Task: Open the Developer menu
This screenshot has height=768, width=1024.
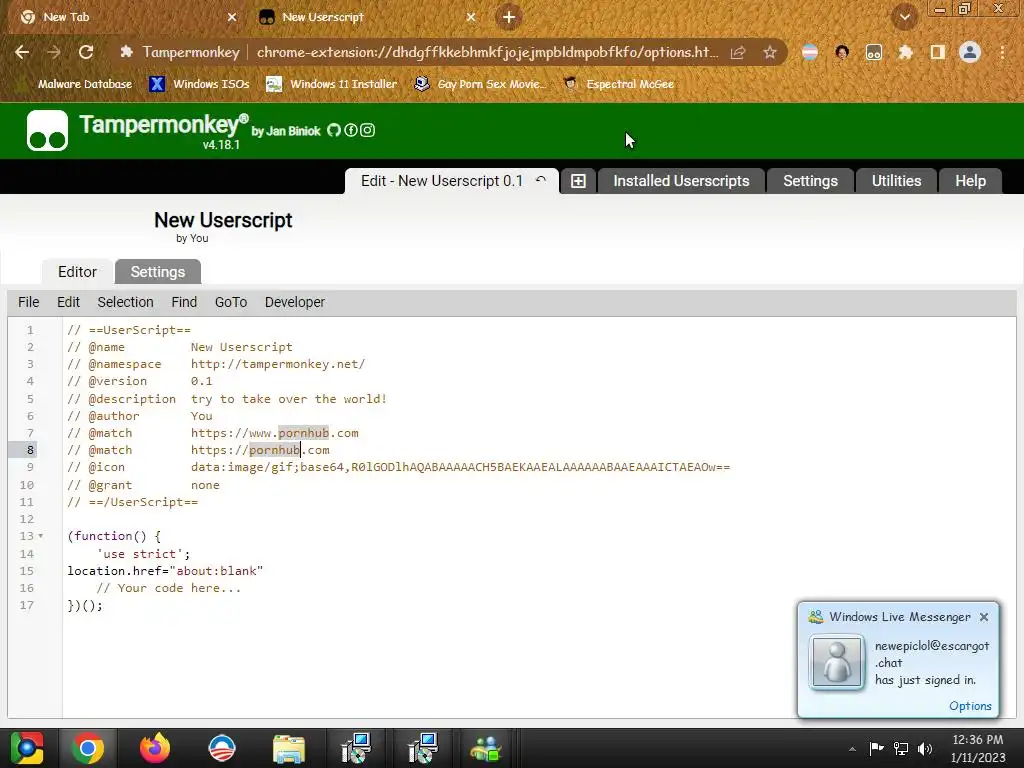Action: (x=295, y=302)
